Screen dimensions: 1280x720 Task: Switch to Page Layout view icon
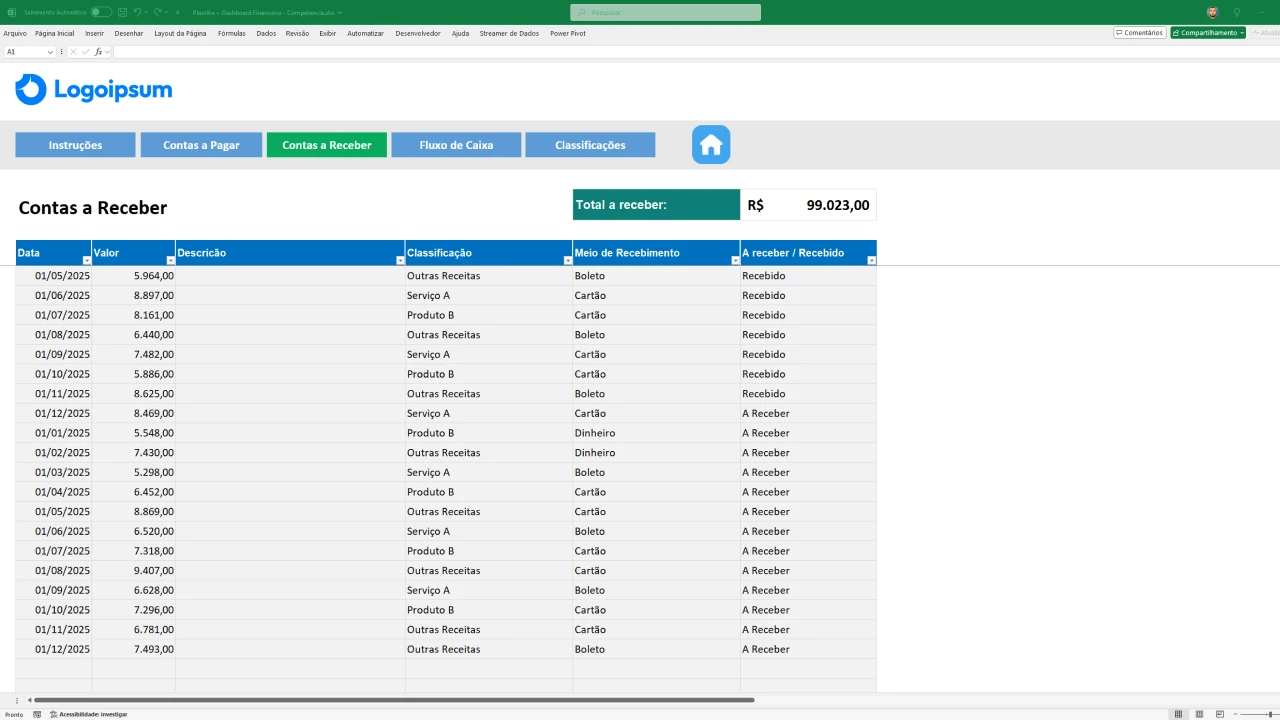pos(1199,714)
